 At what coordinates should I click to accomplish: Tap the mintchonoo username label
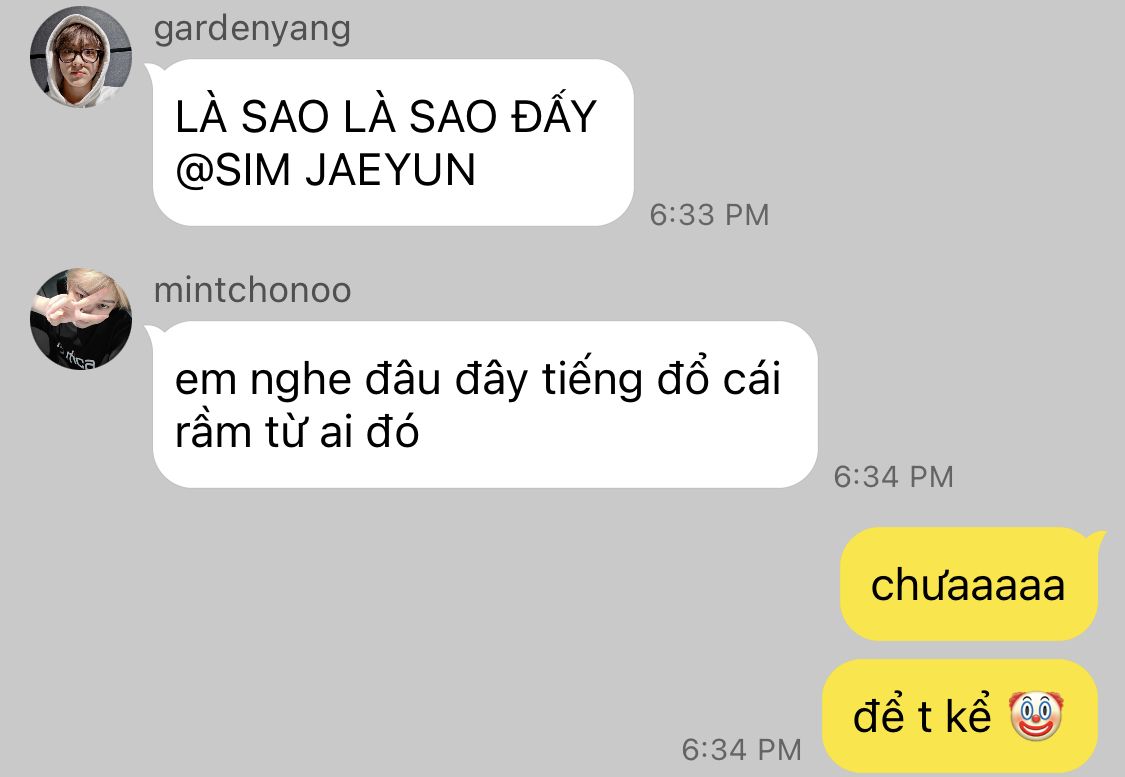point(253,290)
